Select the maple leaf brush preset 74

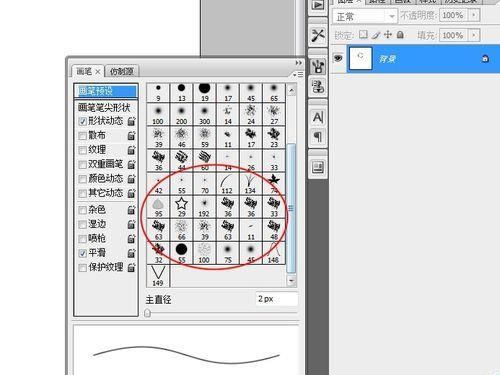tap(274, 184)
